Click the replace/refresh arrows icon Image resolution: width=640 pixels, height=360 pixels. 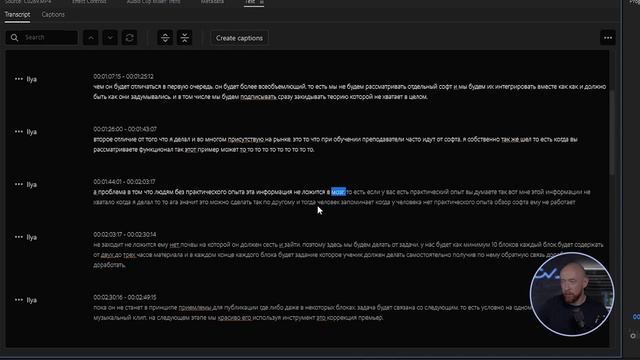[x=129, y=38]
